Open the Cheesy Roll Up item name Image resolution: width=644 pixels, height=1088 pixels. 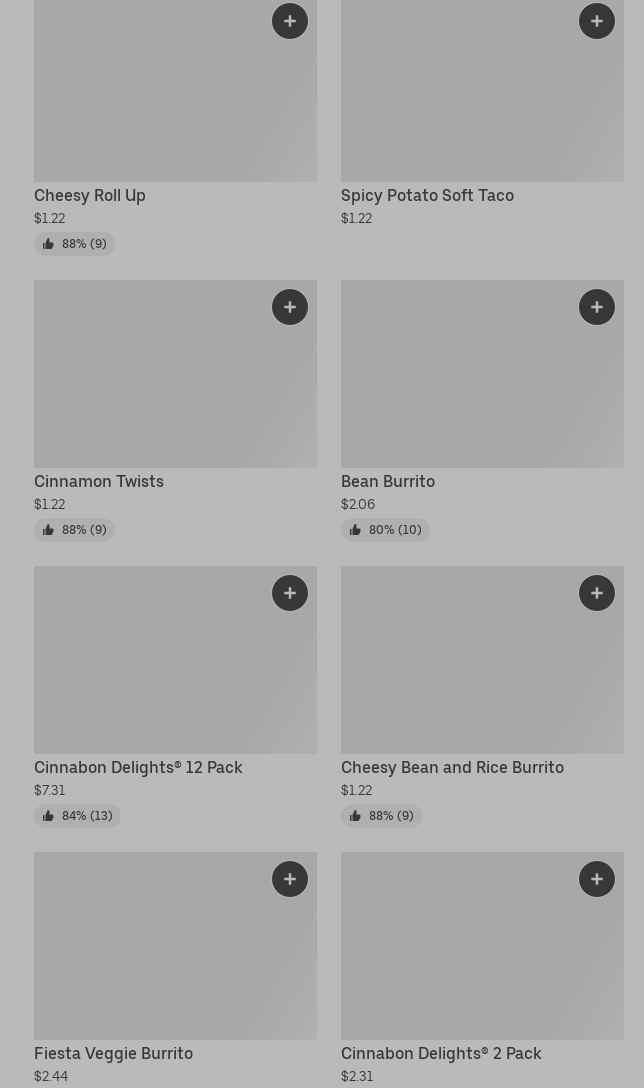point(90,195)
